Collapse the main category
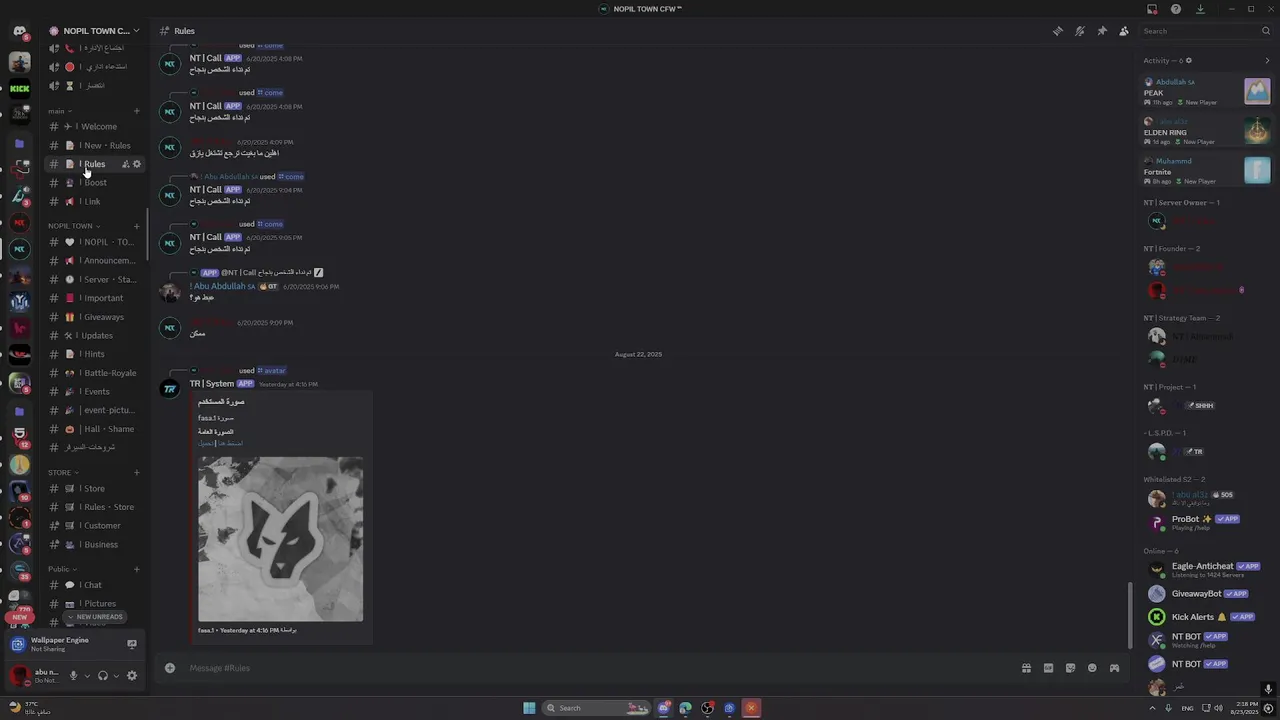1280x720 pixels. [x=60, y=111]
